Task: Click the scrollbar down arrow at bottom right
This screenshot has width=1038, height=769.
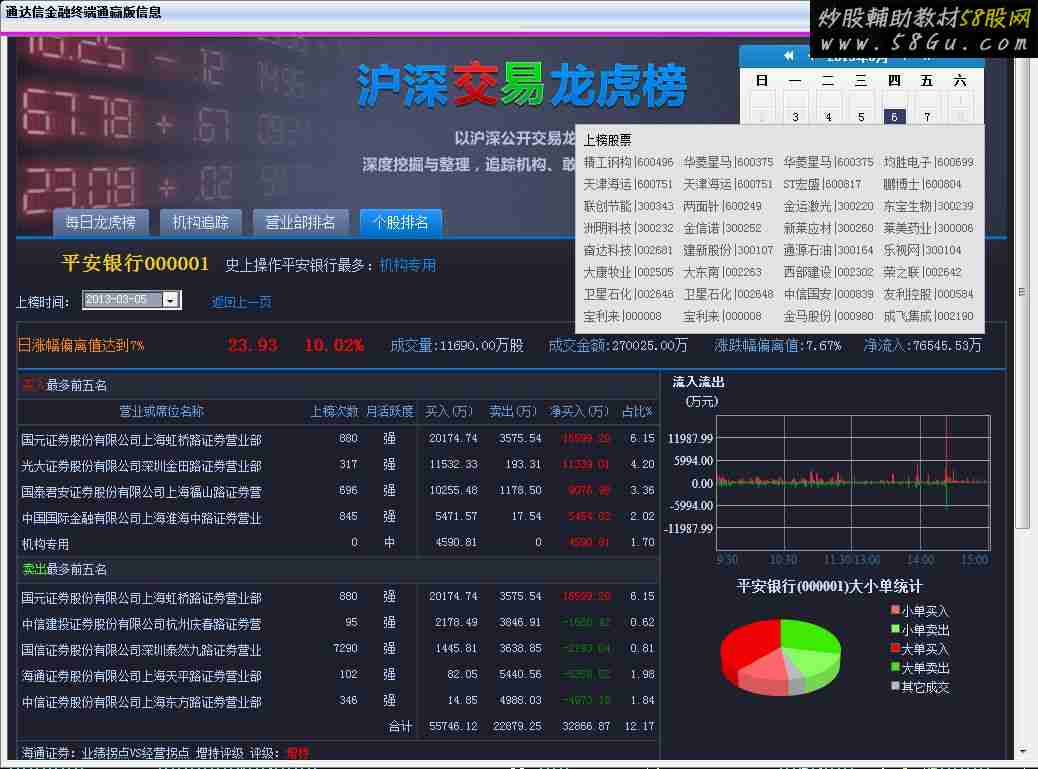Action: [1023, 752]
